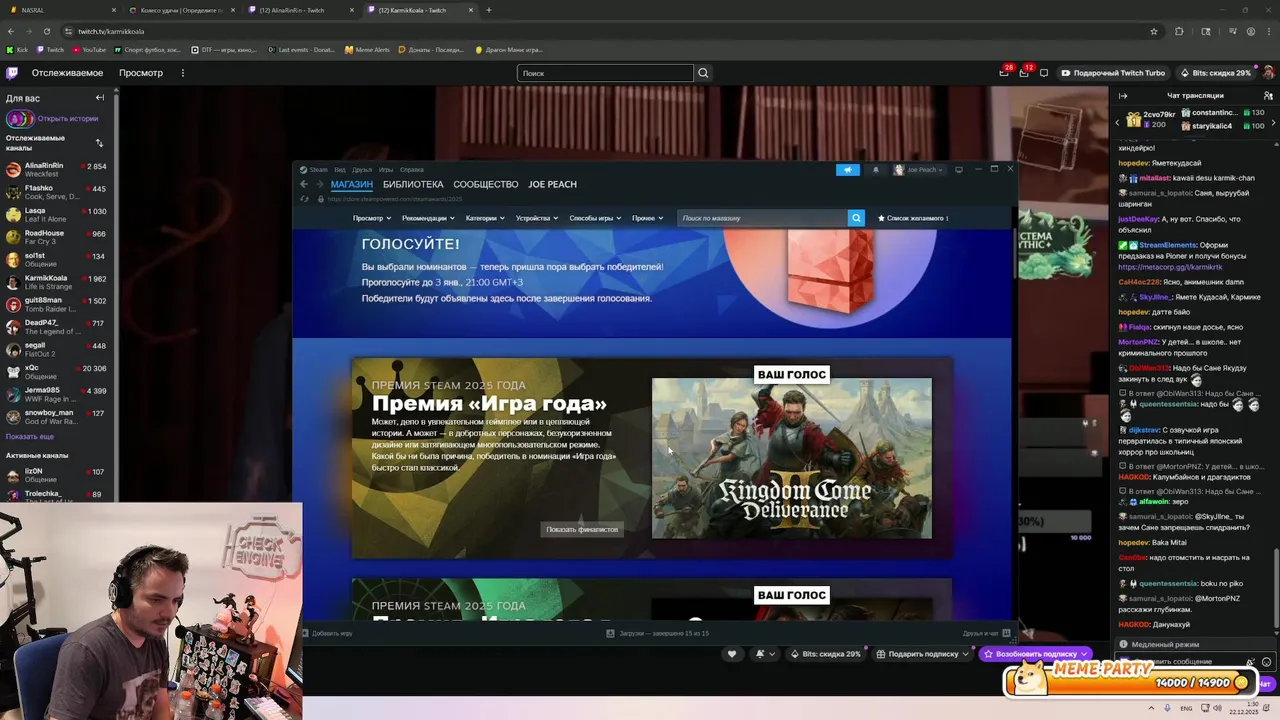Open chat community users icon
This screenshot has height=720, width=1280.
pos(1268,96)
